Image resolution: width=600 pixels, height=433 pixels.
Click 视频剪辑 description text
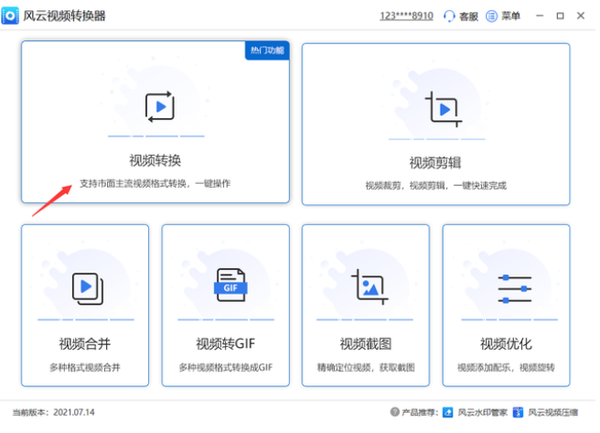435,186
